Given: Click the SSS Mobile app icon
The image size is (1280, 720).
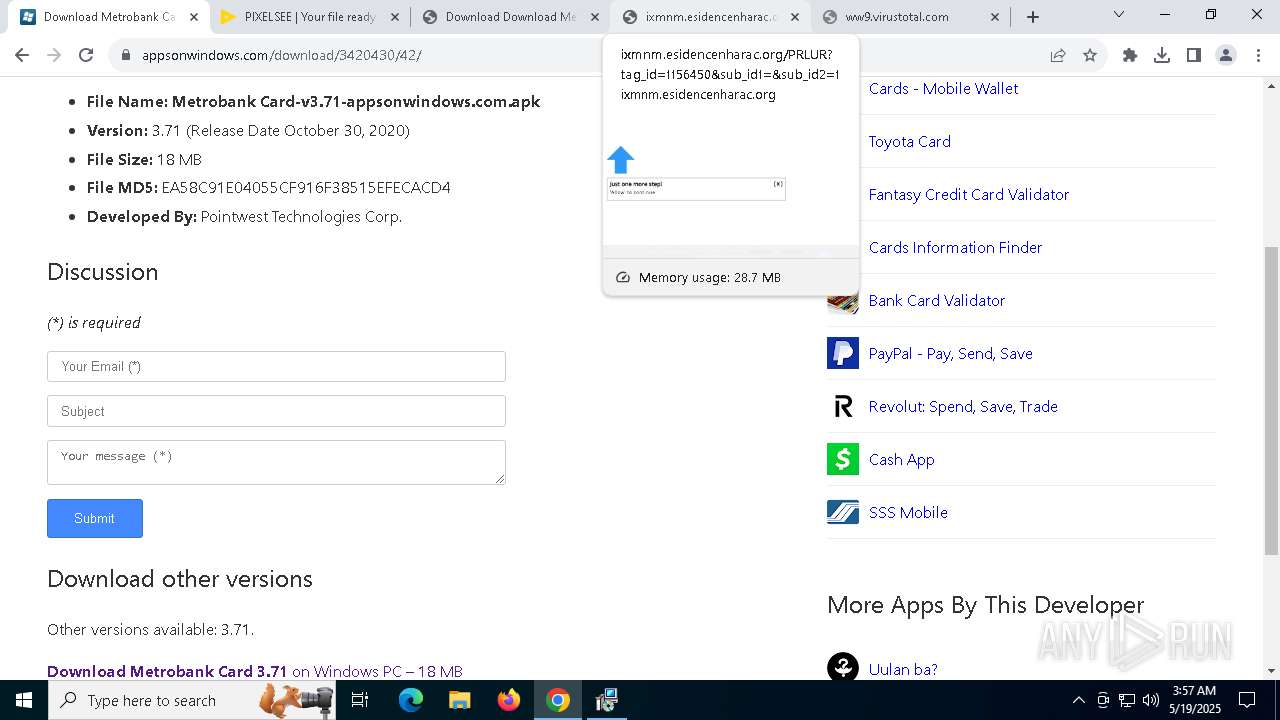Looking at the screenshot, I should [843, 512].
